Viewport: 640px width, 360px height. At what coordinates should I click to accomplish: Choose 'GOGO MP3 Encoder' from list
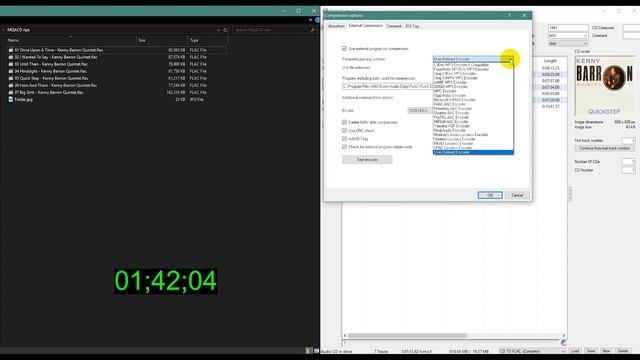451,87
